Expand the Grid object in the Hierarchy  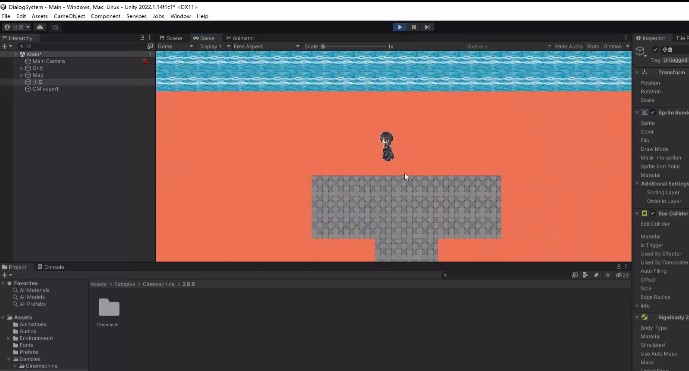pos(21,68)
